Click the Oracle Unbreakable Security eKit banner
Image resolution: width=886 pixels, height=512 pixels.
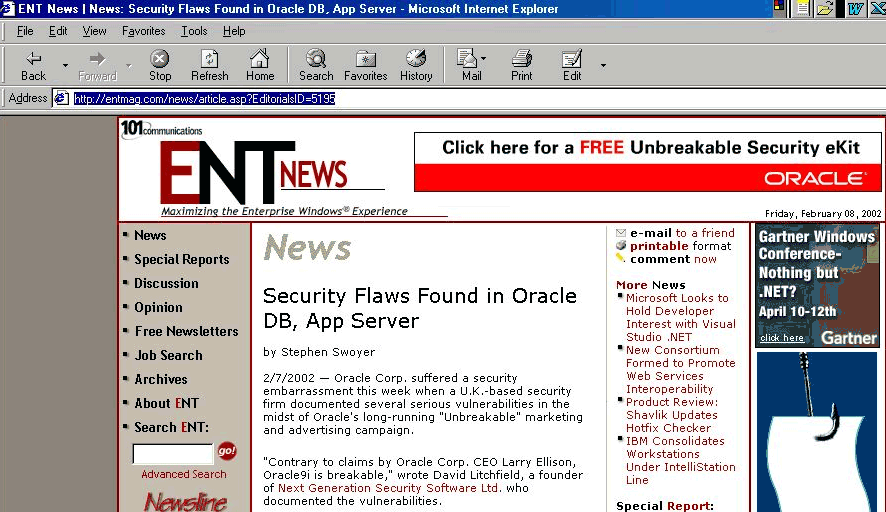[648, 162]
